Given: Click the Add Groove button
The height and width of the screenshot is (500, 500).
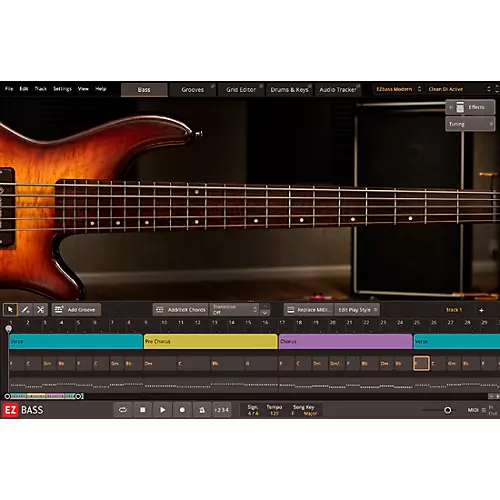Looking at the screenshot, I should pyautogui.click(x=76, y=310).
